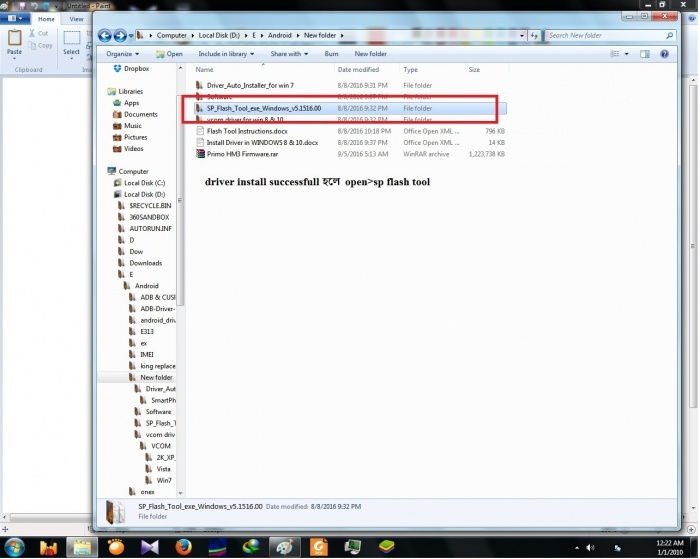Click Paste icon in Paint ribbon
Screen dimensions: 700x559
pyautogui.click(x=14, y=38)
